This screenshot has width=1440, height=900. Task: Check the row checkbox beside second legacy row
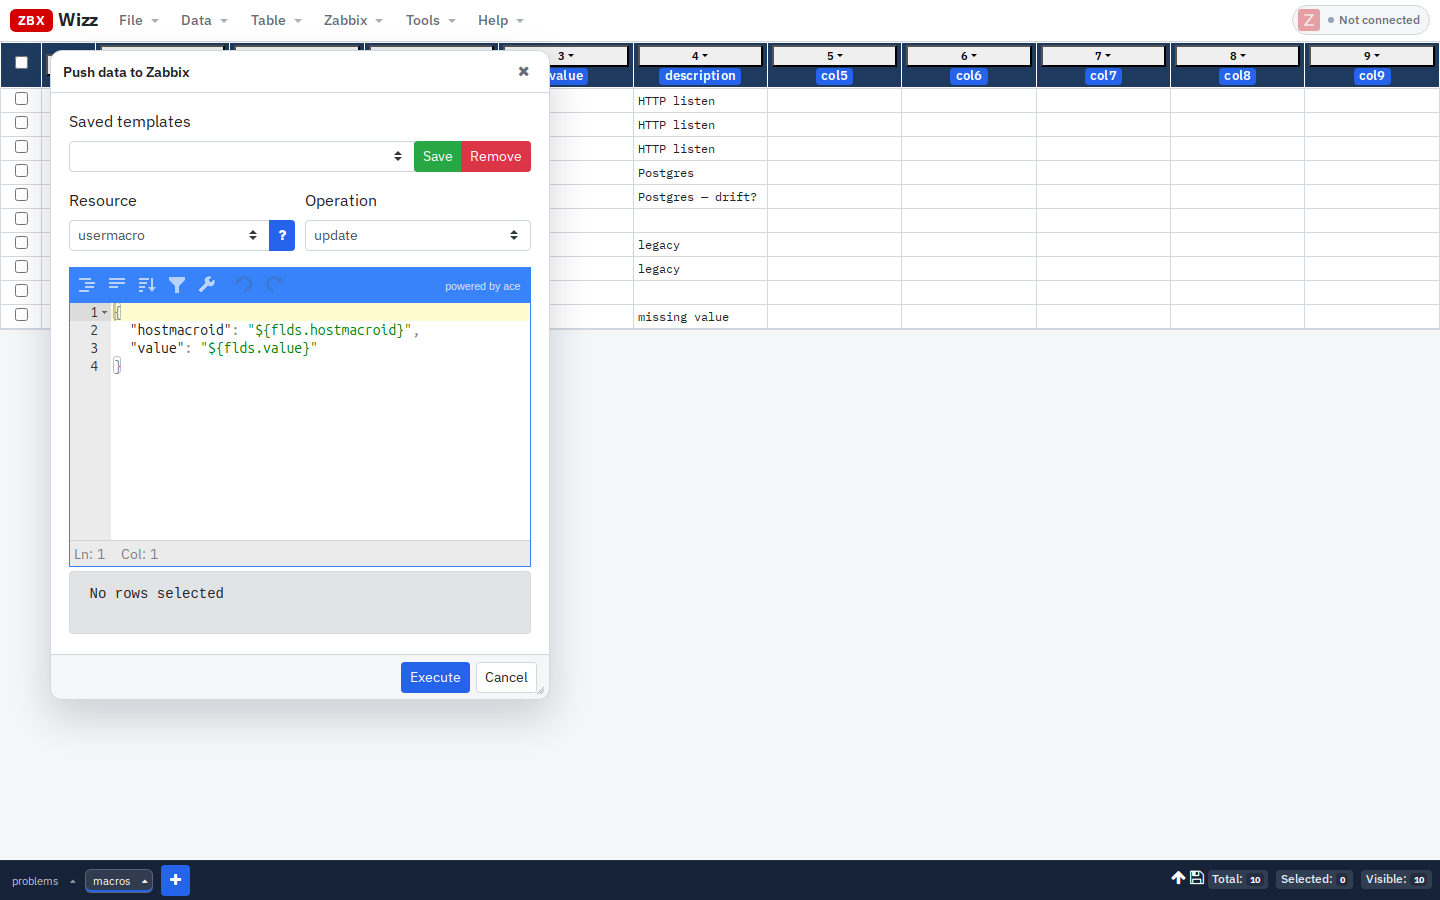pyautogui.click(x=21, y=267)
